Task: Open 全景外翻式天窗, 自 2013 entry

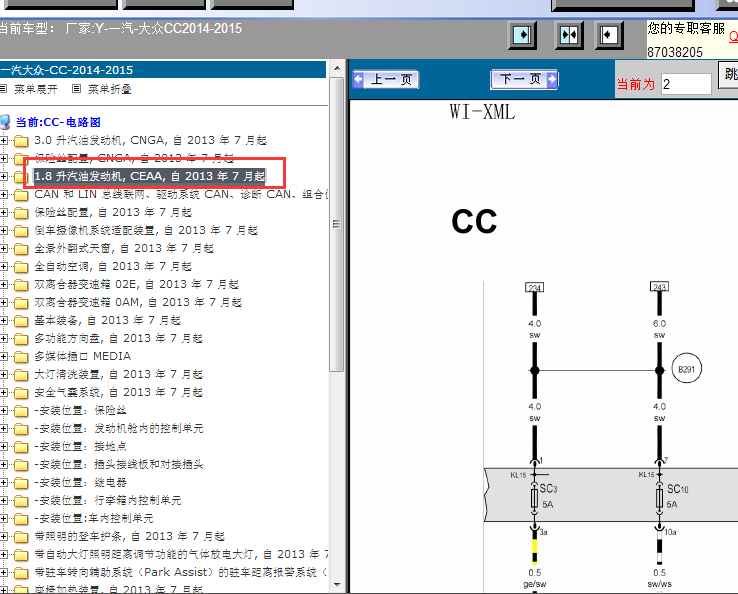Action: pos(124,248)
